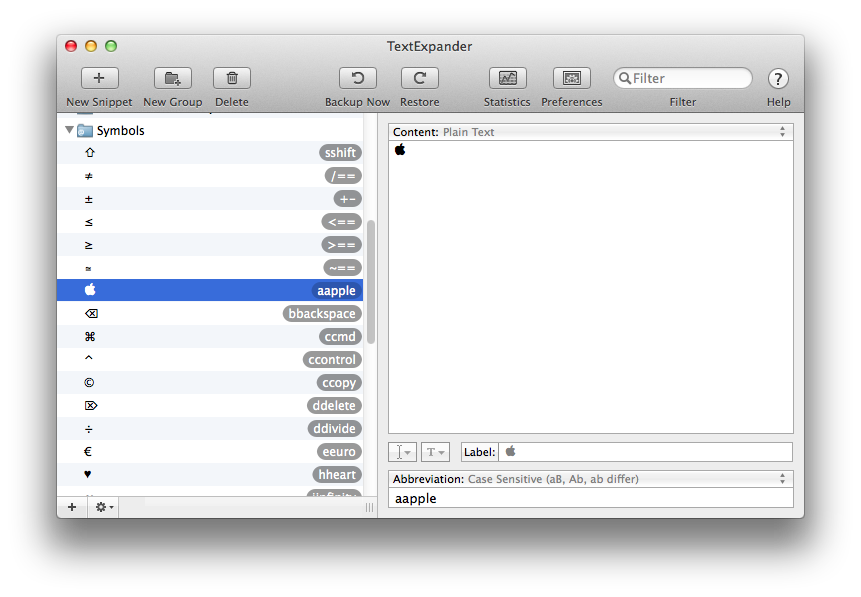Click the Restore arrow icon
The width and height of the screenshot is (861, 597).
coord(420,78)
